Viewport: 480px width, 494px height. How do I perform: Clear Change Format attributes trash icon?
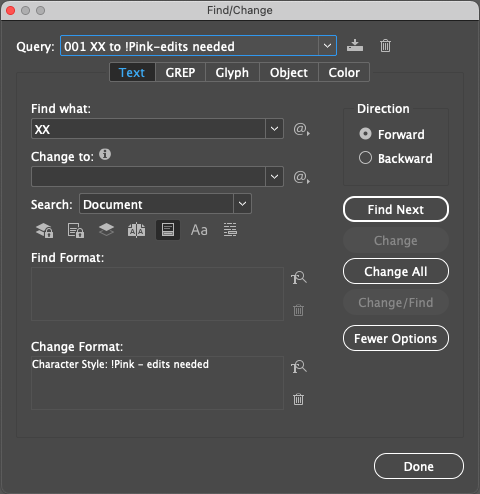point(298,399)
